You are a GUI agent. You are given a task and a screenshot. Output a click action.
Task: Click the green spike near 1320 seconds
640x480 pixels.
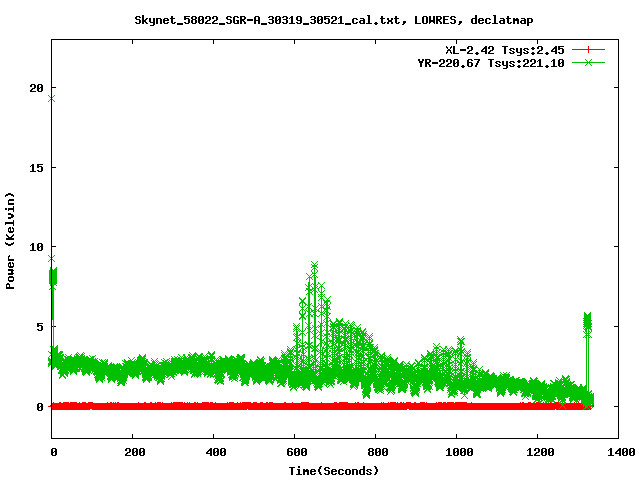[587, 324]
